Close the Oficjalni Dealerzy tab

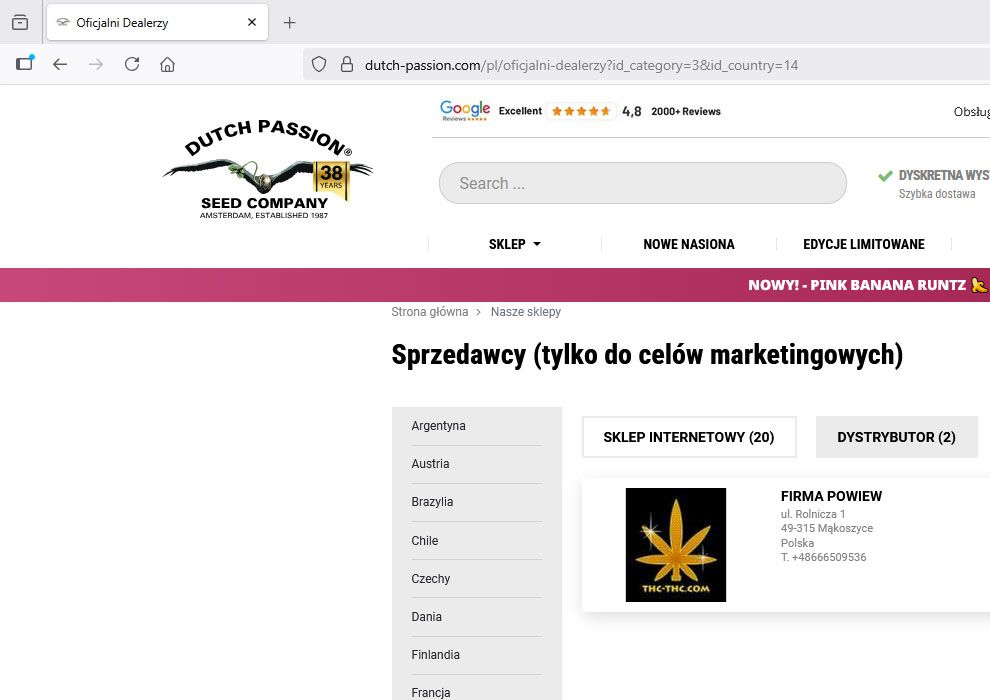(x=252, y=22)
